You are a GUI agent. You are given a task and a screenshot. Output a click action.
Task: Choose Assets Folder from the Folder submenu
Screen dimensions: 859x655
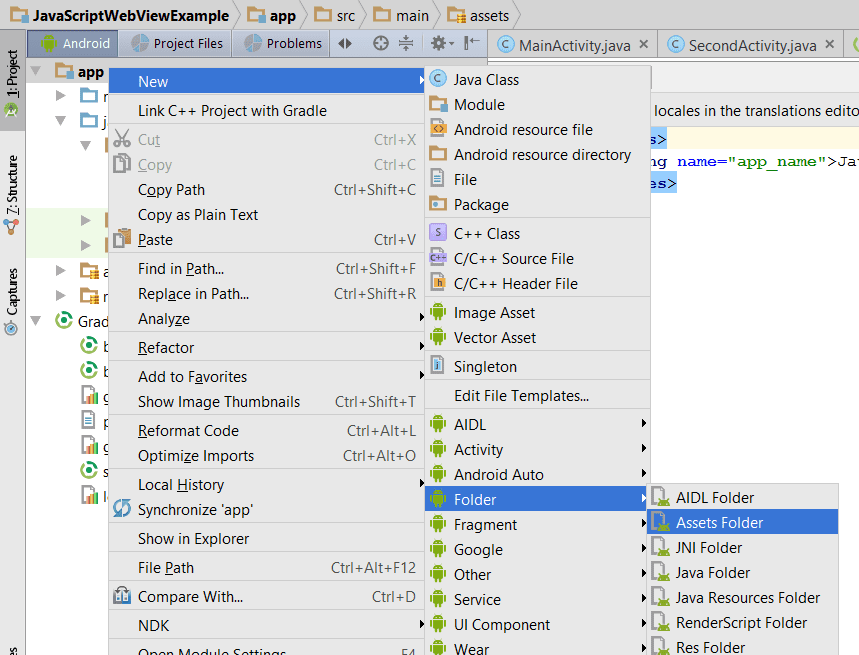click(x=743, y=523)
